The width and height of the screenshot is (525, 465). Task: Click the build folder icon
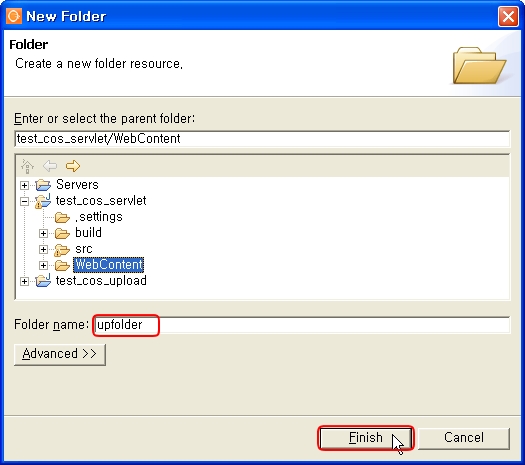click(x=62, y=233)
